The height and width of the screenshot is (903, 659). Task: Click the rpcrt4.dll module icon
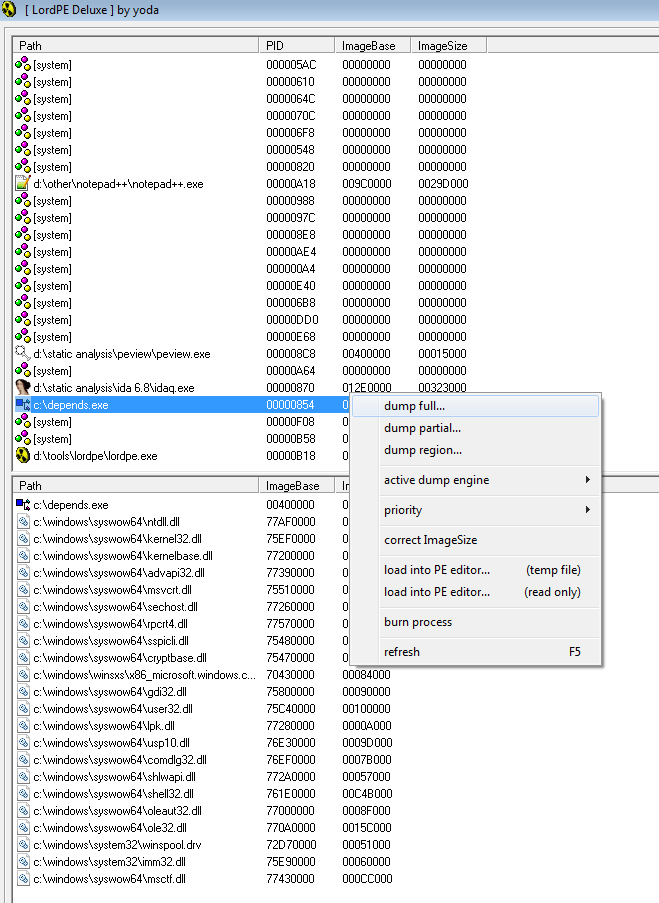[23, 624]
